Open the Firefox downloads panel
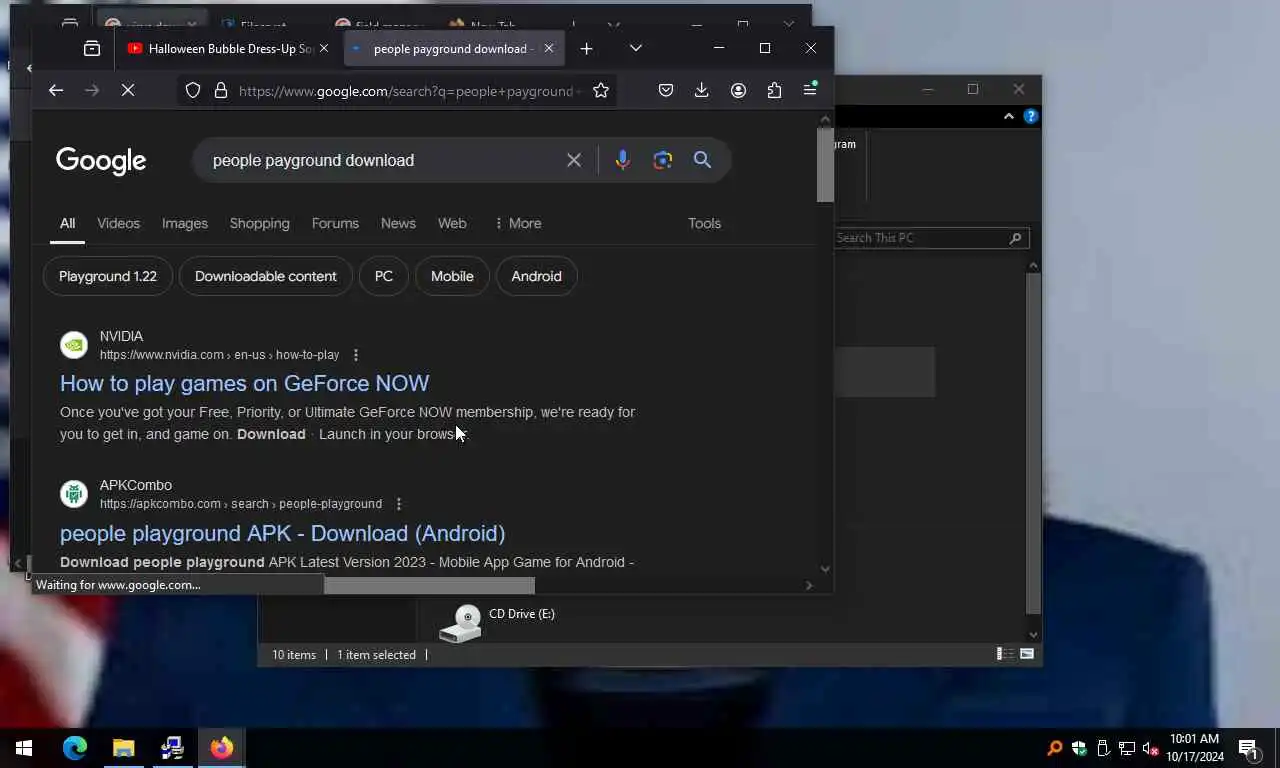Viewport: 1280px width, 768px height. 702,90
